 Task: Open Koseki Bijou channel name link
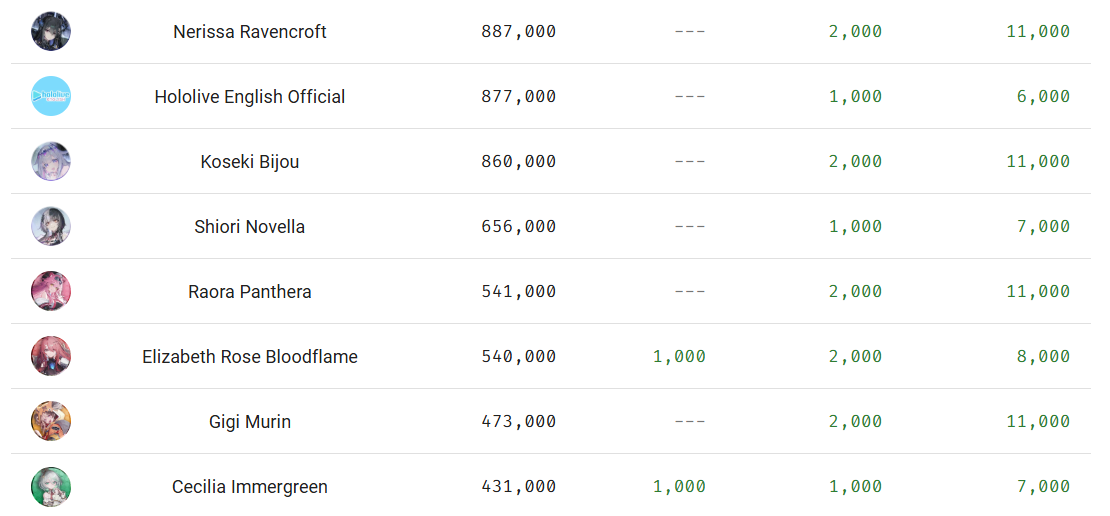pyautogui.click(x=250, y=162)
